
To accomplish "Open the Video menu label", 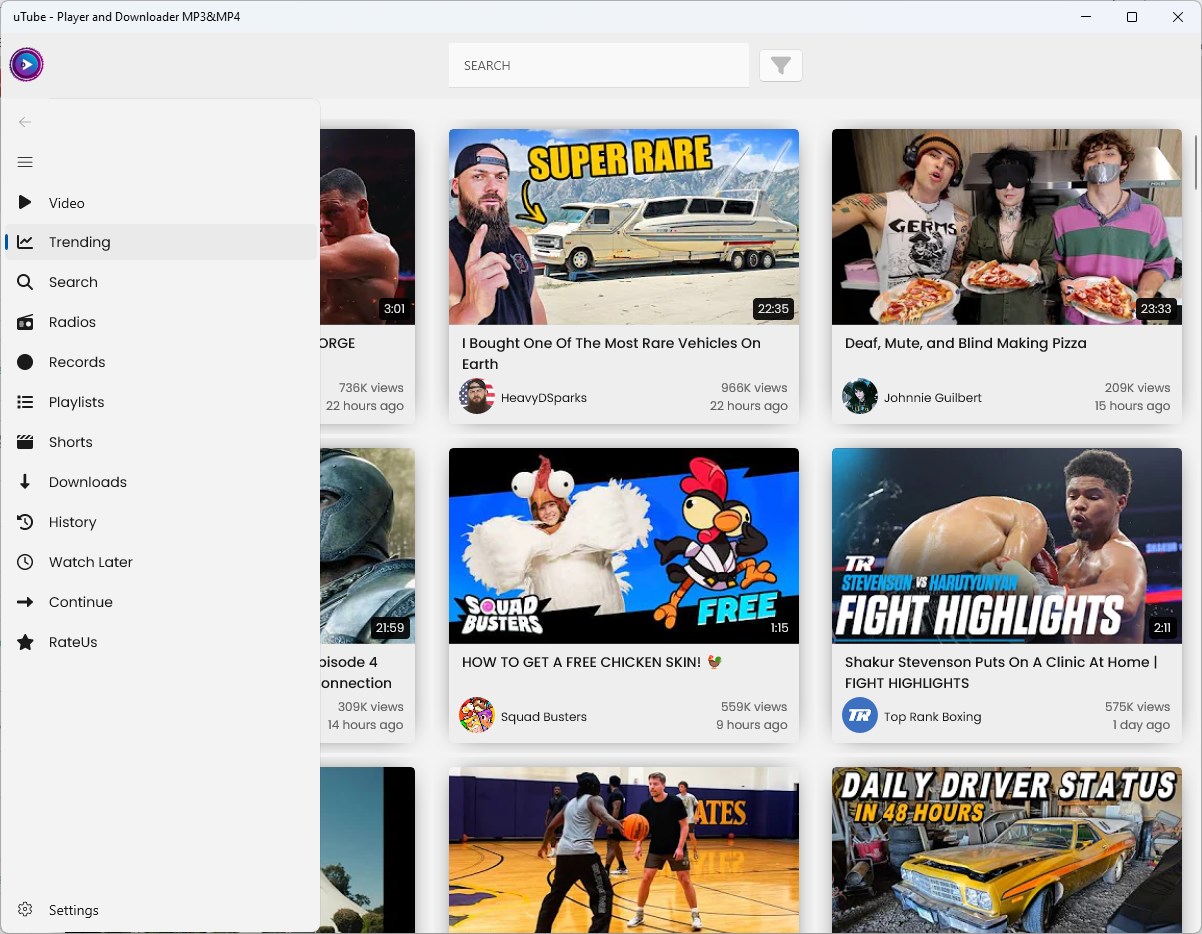I will [x=67, y=203].
